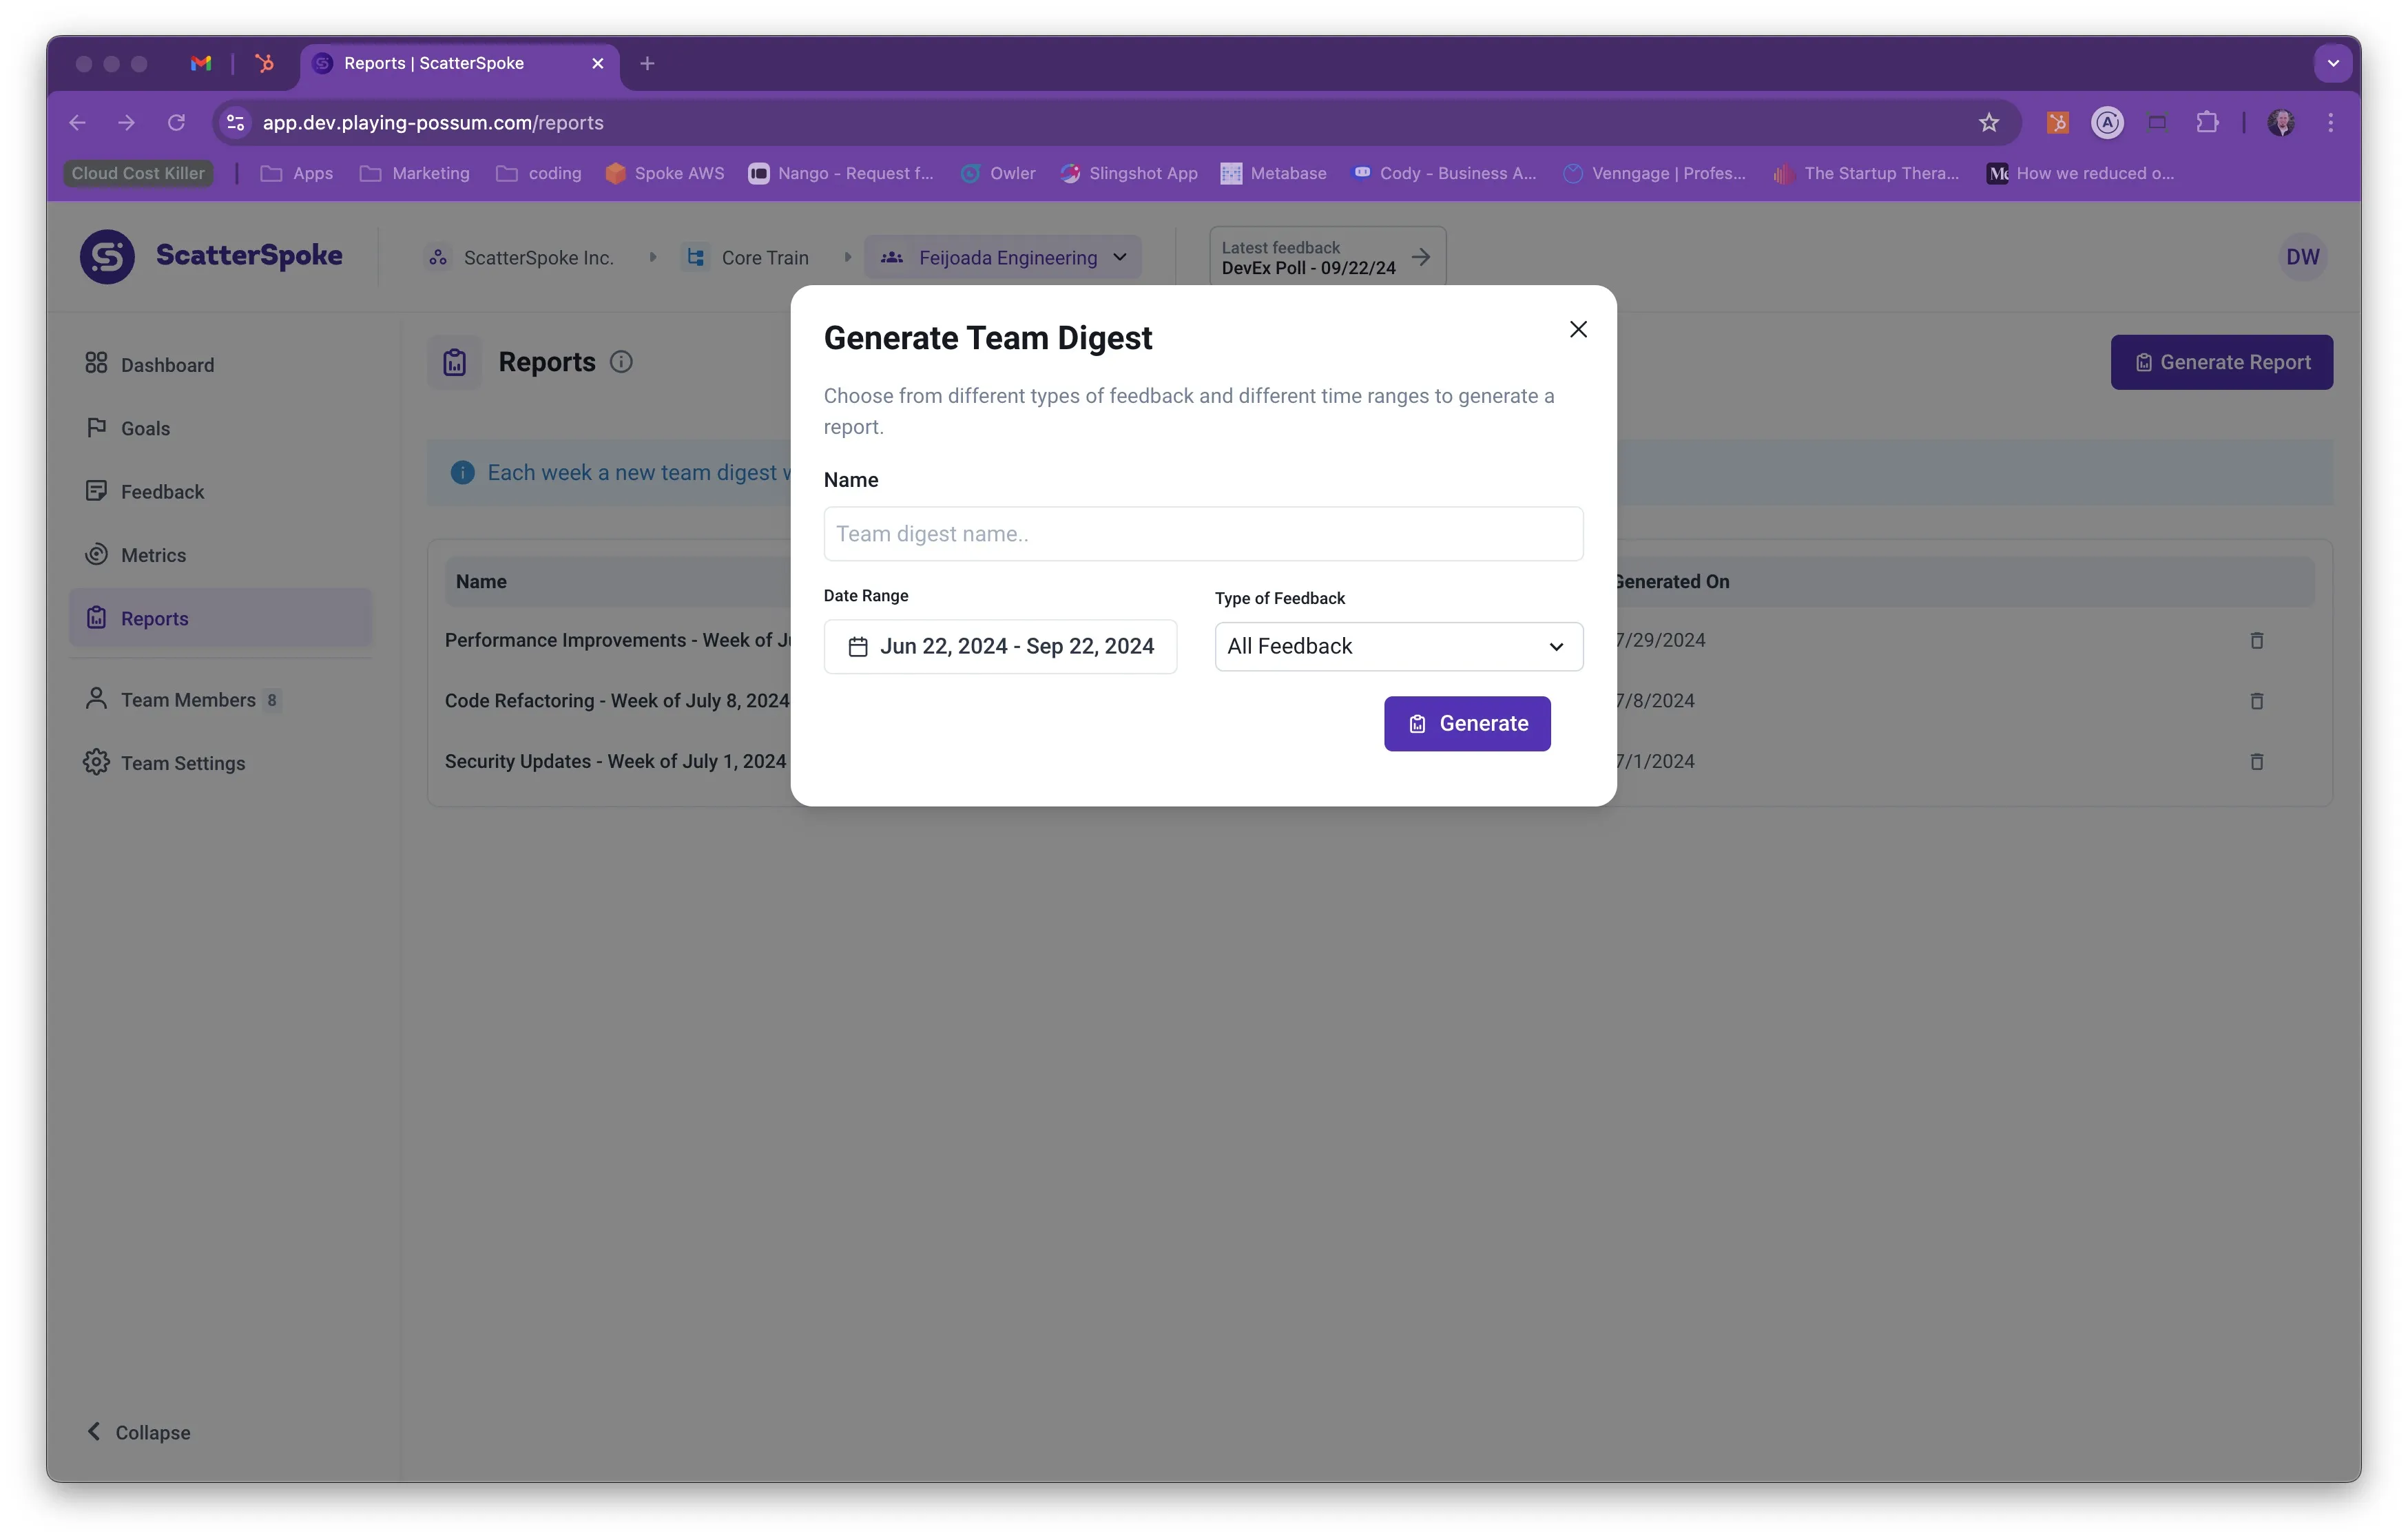Screen dimensions: 2408x1540
Task: Go to Metrics in the sidebar
Action: [153, 555]
